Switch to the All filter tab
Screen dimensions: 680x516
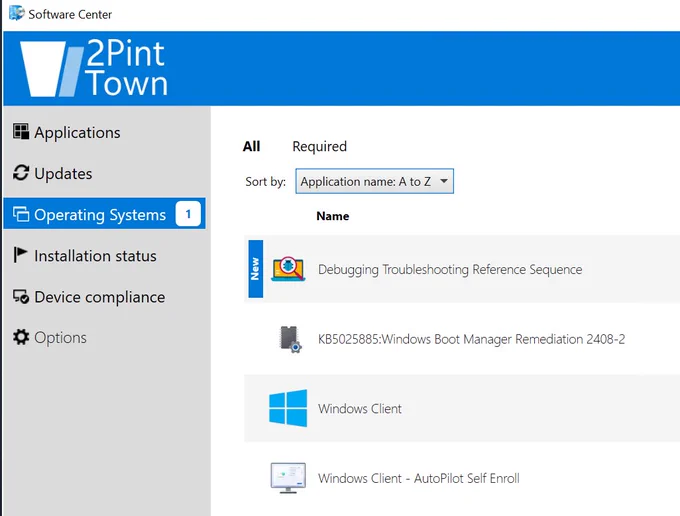point(252,146)
